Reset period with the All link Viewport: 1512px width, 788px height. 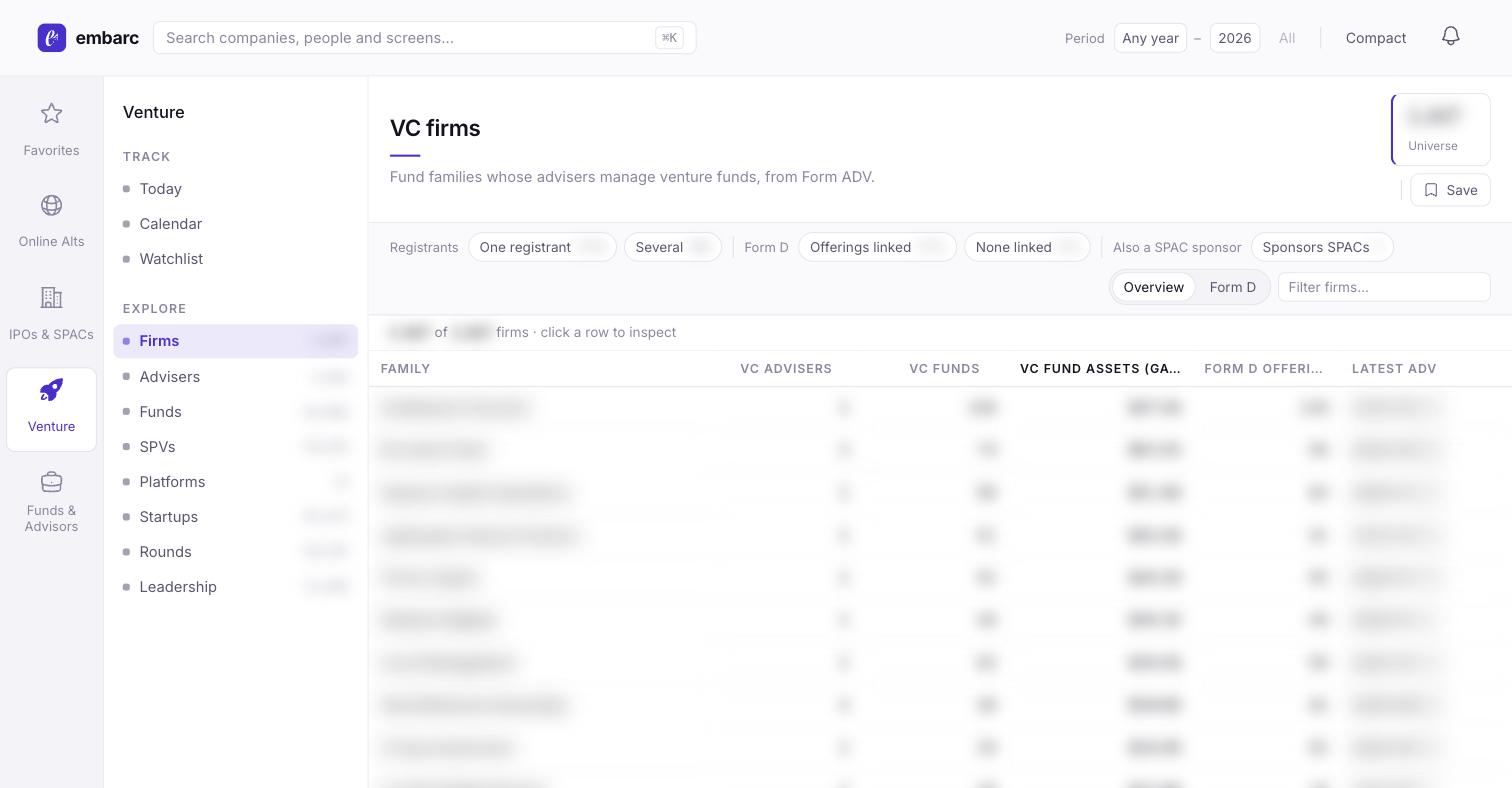tap(1287, 38)
